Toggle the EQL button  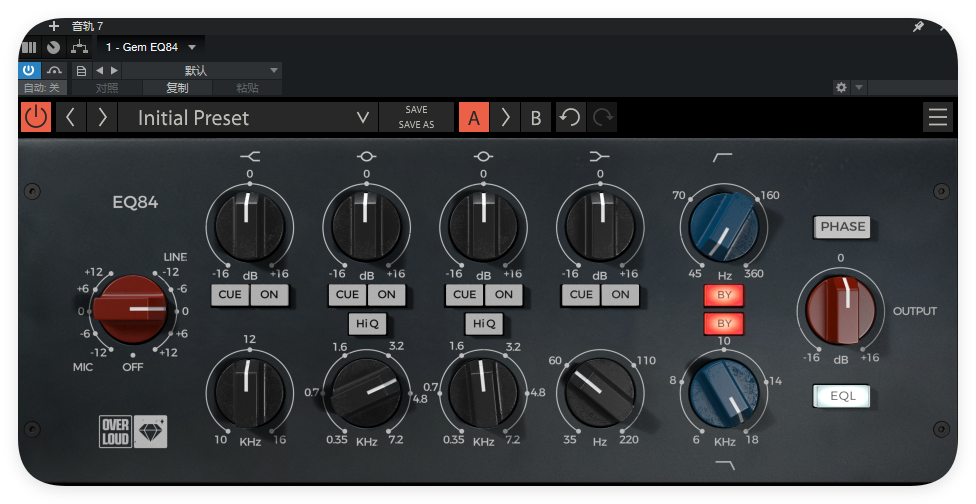(x=842, y=396)
